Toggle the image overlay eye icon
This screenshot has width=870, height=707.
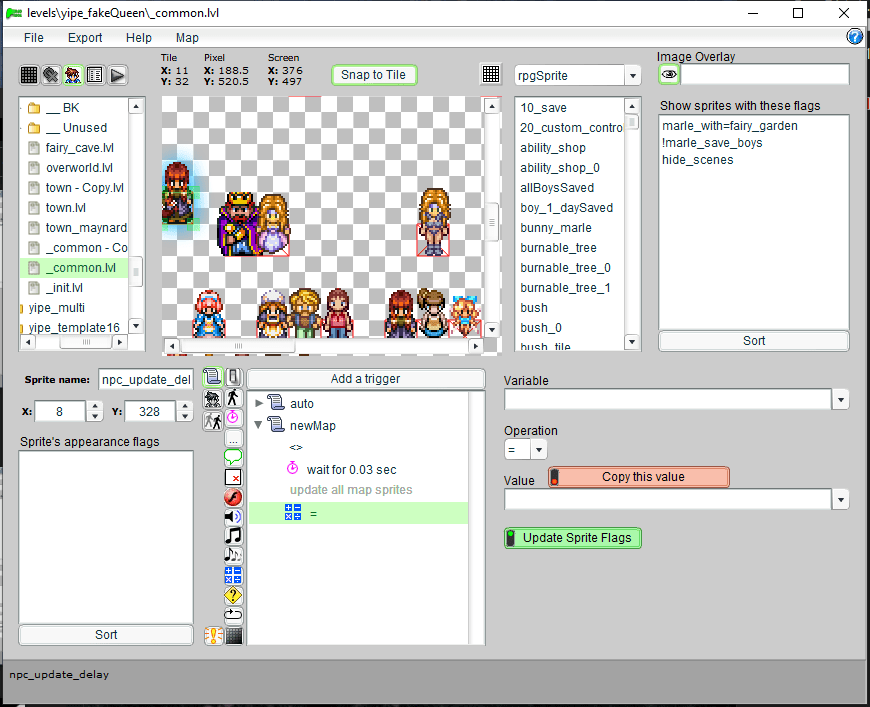click(x=669, y=75)
